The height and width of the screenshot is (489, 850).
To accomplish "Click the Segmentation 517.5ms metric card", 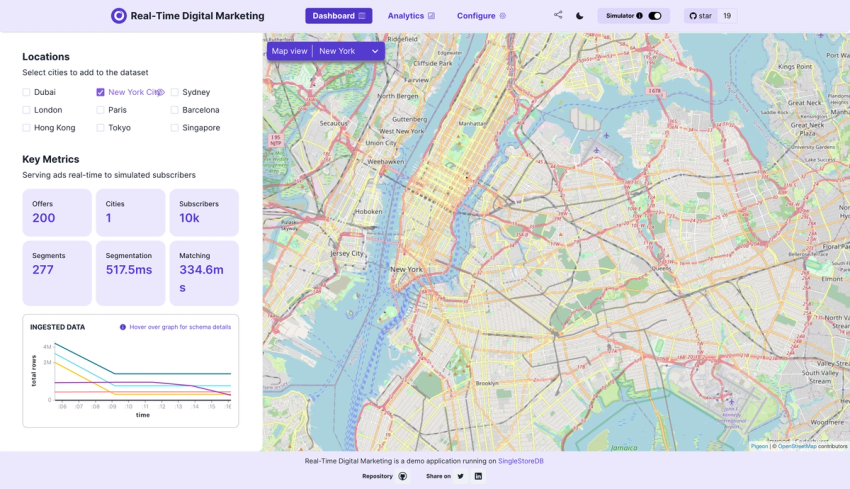I will [131, 273].
